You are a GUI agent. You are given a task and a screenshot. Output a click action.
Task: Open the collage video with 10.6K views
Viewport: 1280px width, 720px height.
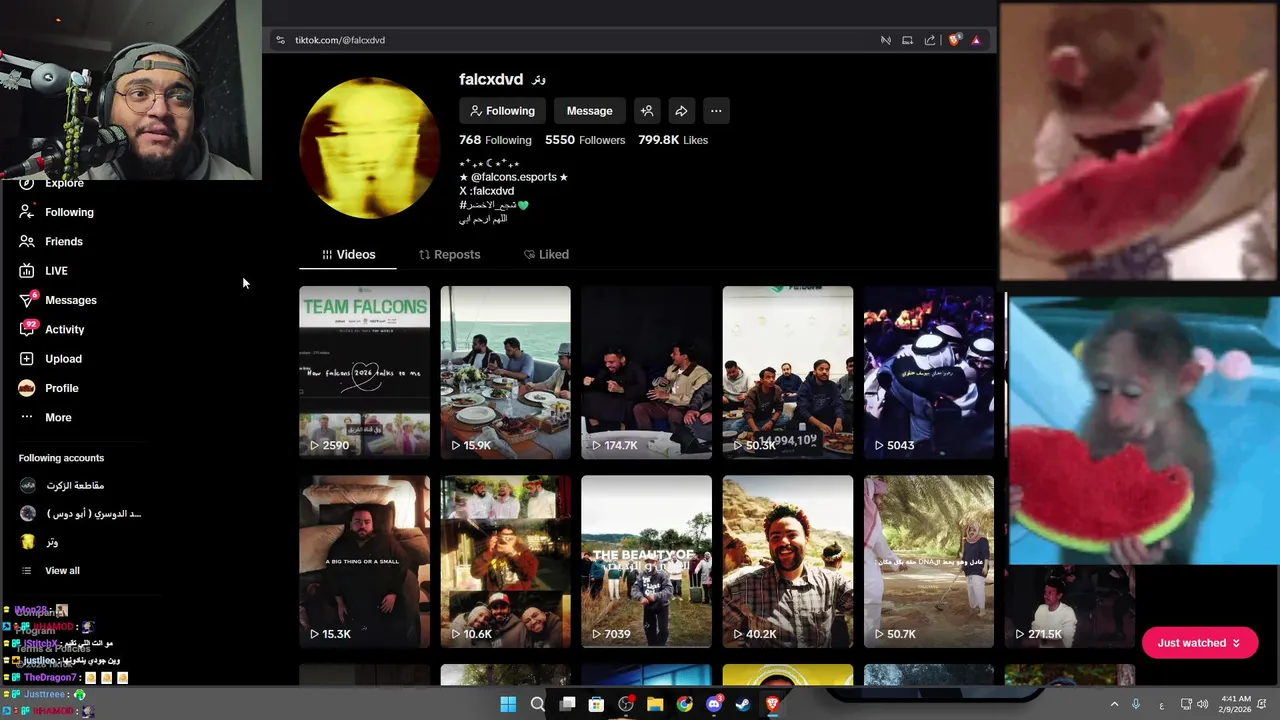pos(505,561)
